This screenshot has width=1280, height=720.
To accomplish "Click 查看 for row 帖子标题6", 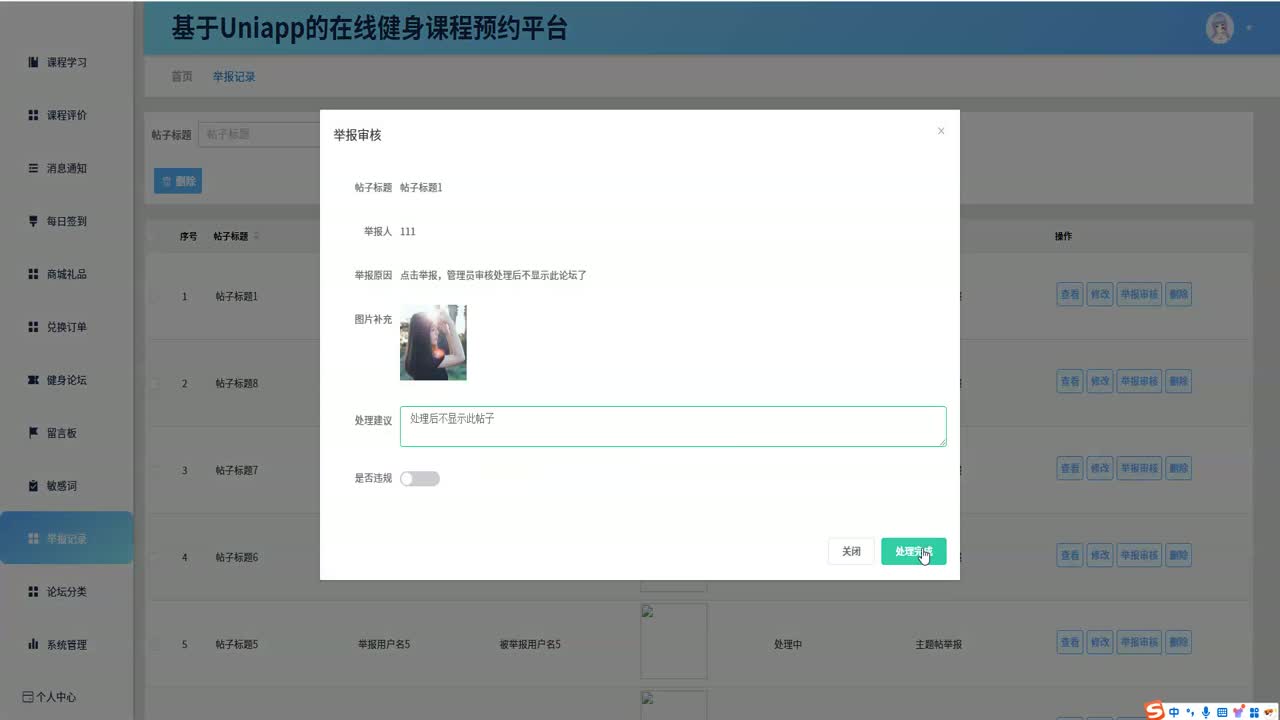I will [1070, 555].
